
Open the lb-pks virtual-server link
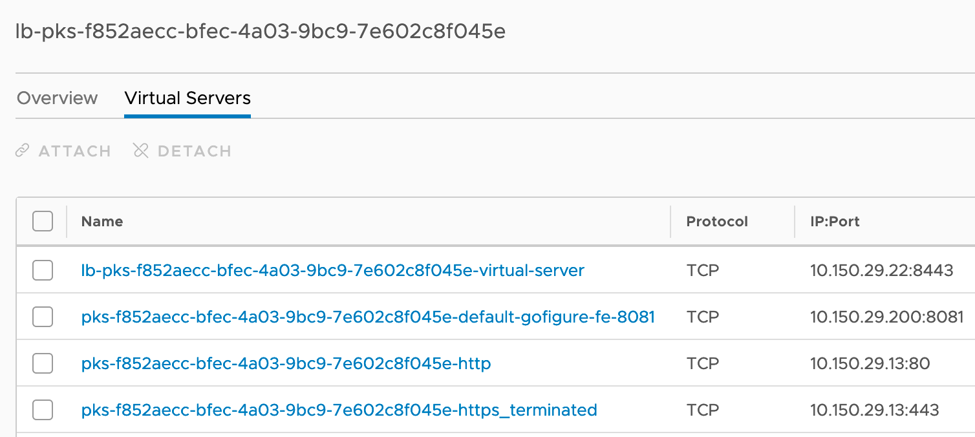332,270
